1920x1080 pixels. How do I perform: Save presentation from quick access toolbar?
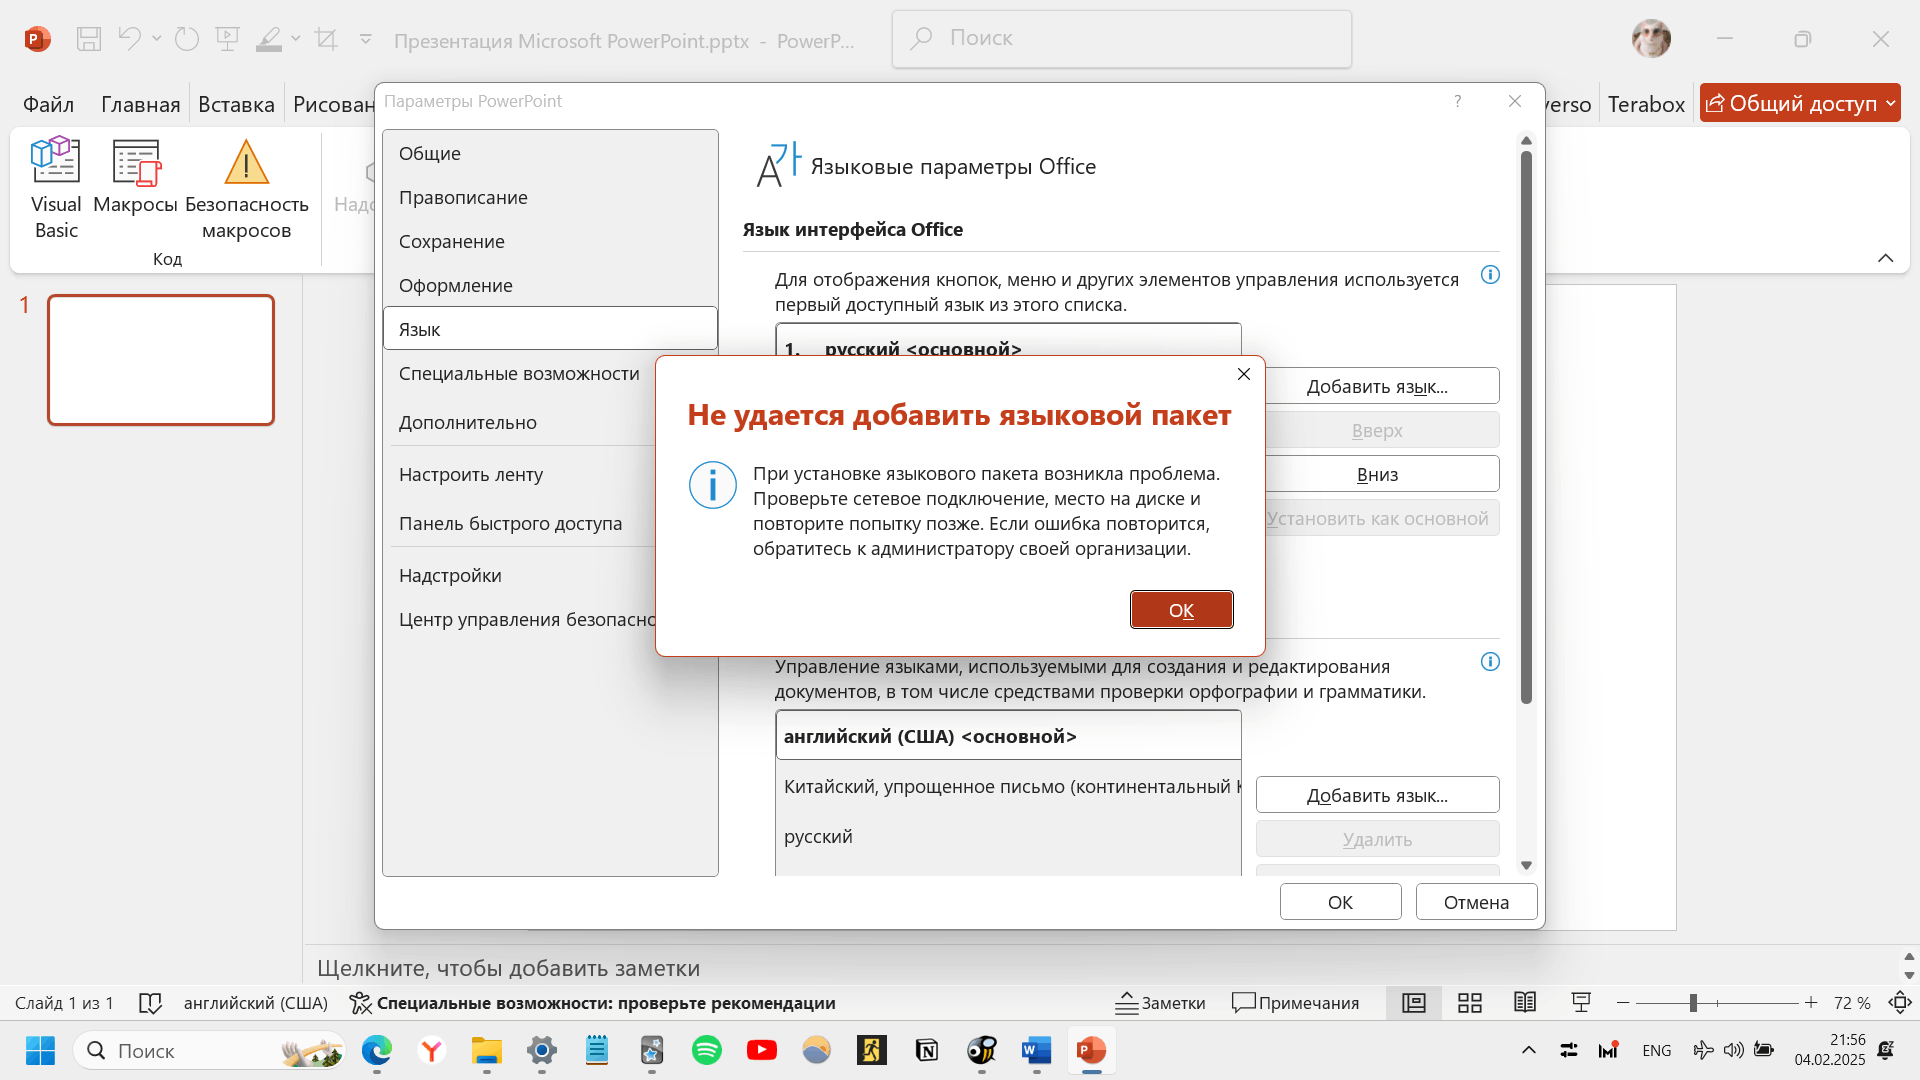coord(89,39)
